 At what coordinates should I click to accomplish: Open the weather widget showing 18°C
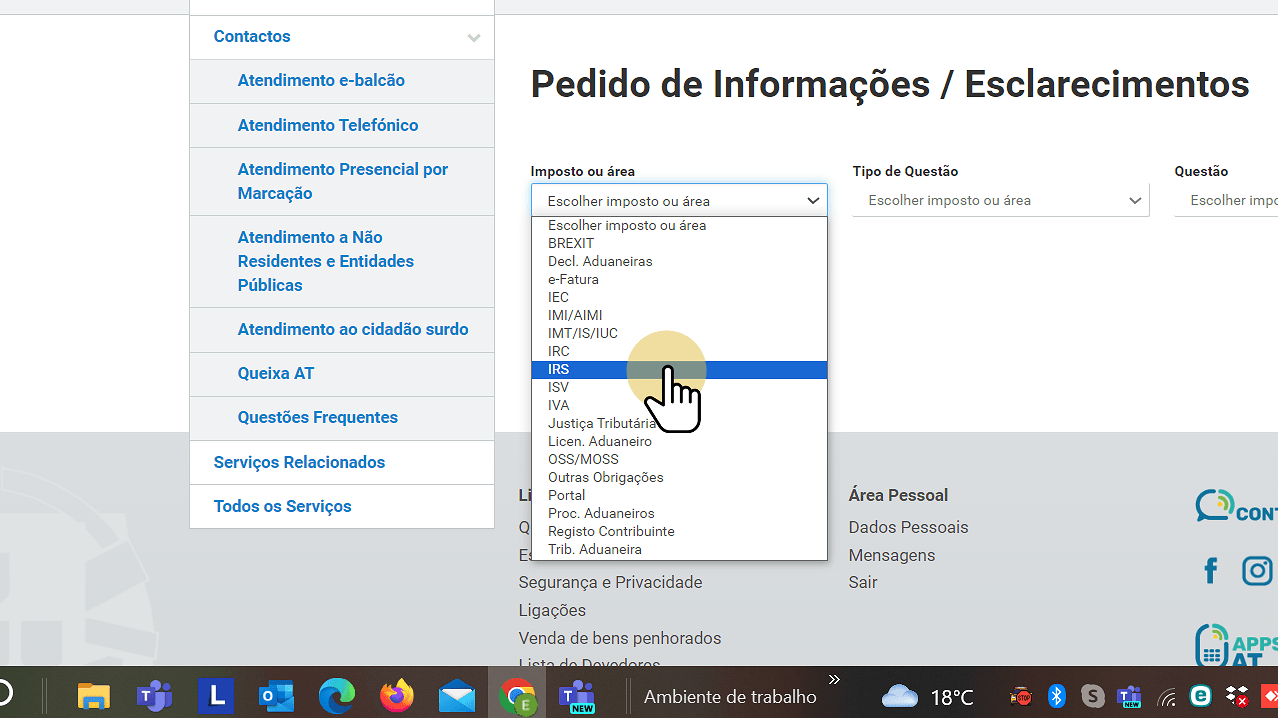tap(927, 696)
